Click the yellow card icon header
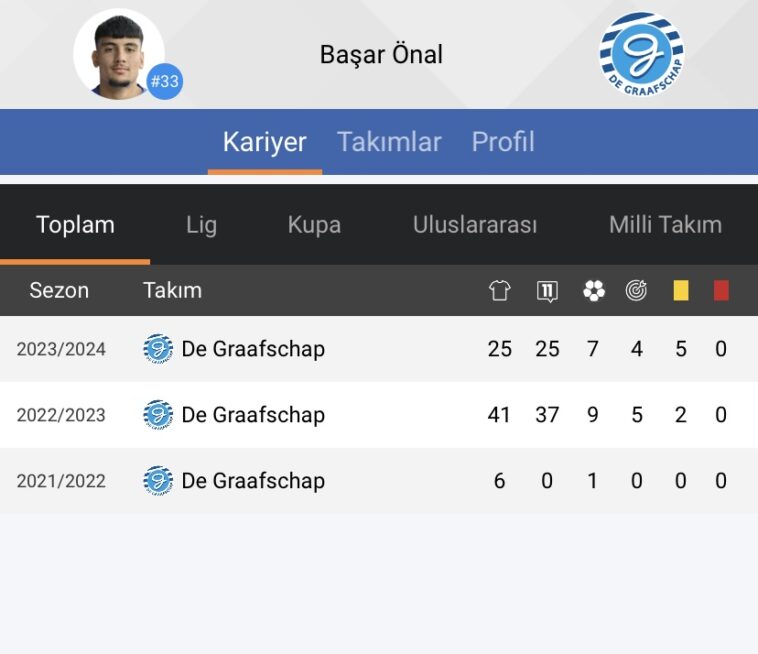 pyautogui.click(x=681, y=291)
